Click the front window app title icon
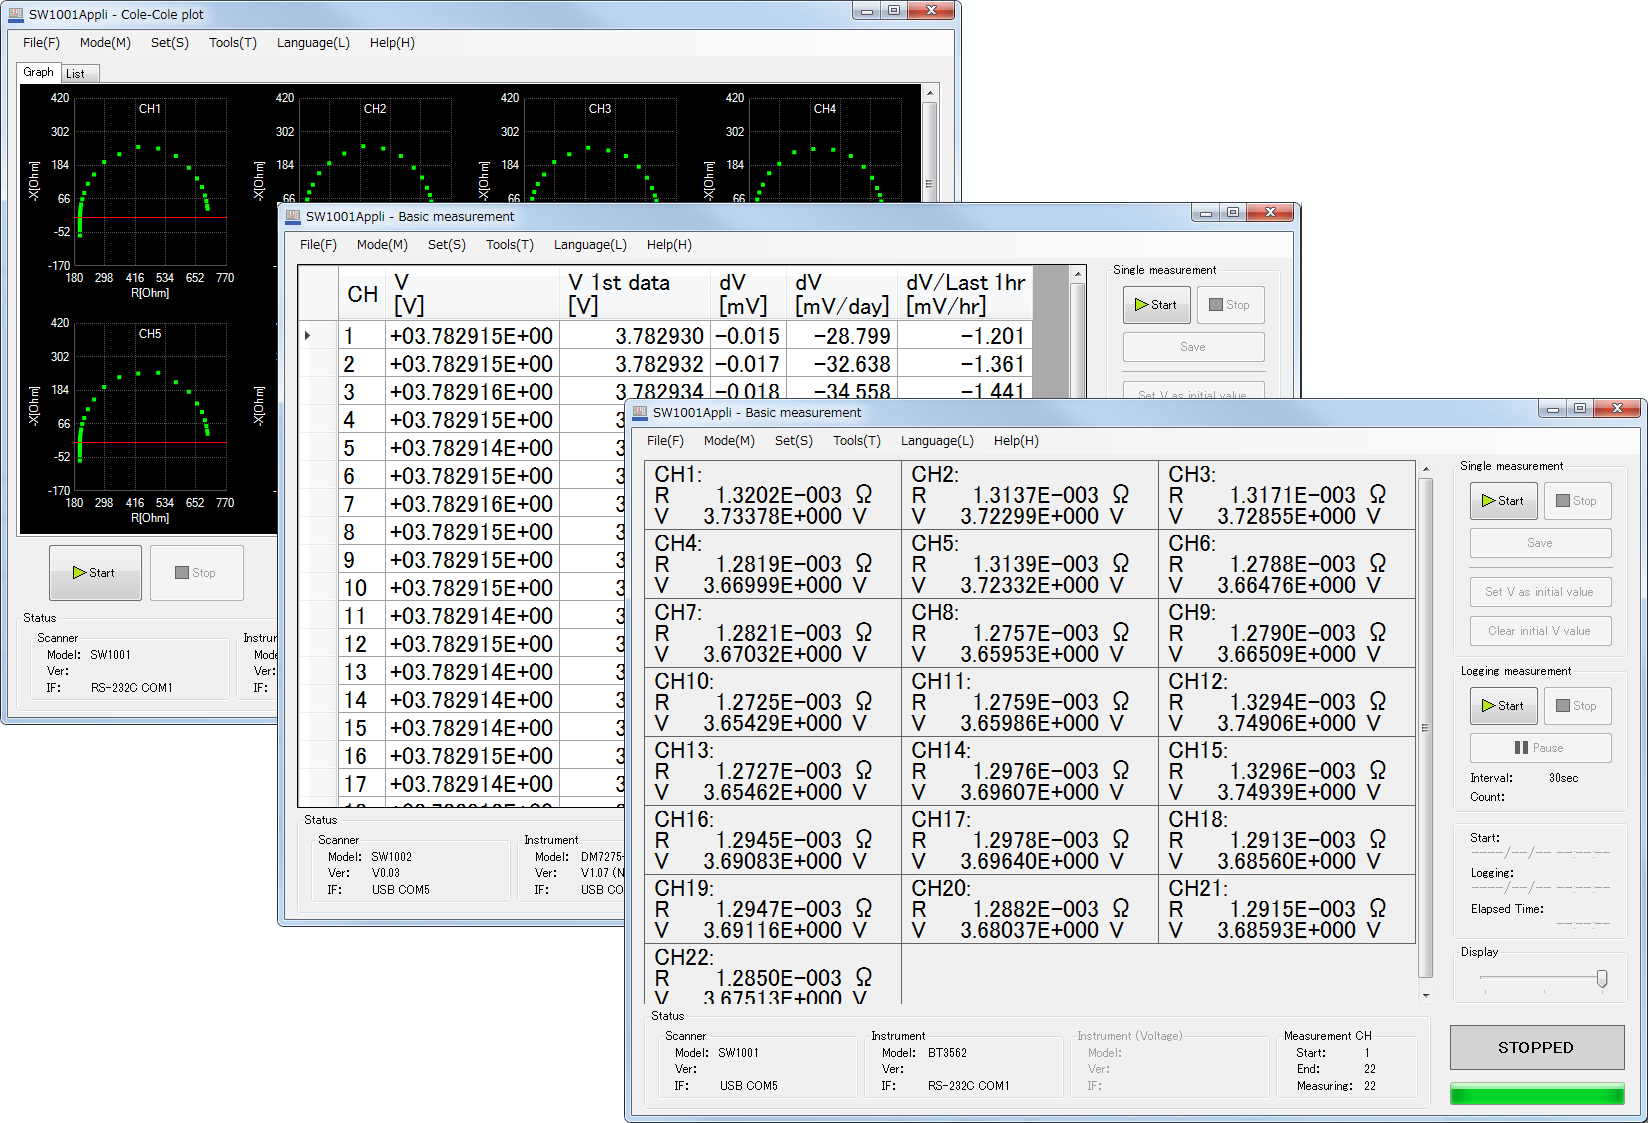Image resolution: width=1648 pixels, height=1123 pixels. (x=640, y=412)
